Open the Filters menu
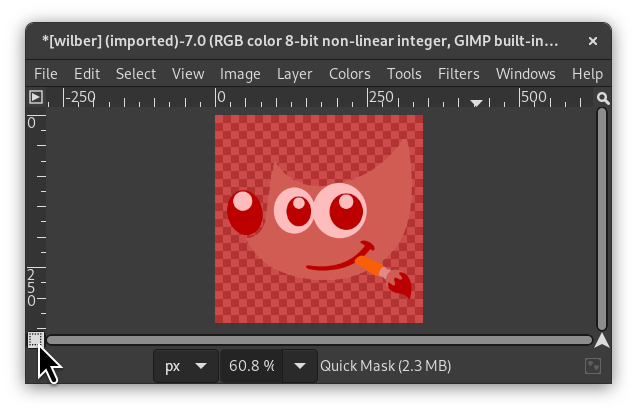Viewport: 637px width, 412px height. click(x=458, y=73)
